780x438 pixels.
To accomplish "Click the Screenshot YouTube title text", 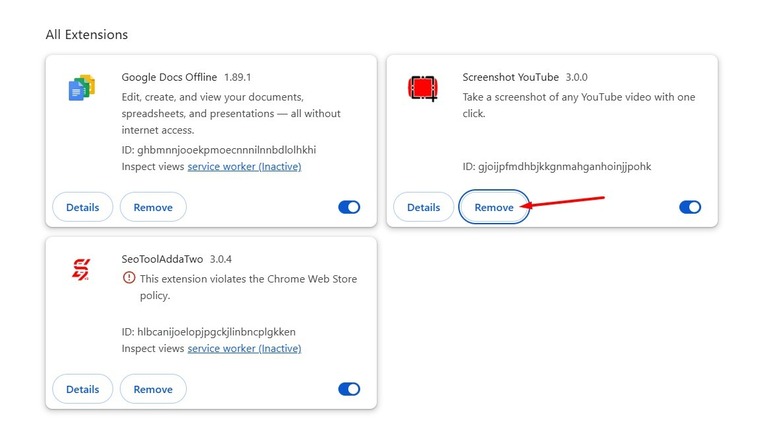I will click(x=510, y=77).
